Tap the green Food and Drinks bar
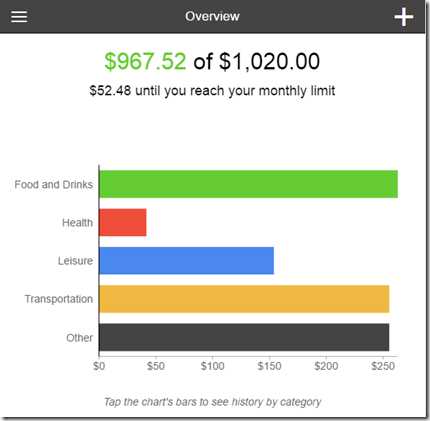The height and width of the screenshot is (421, 430). [x=248, y=184]
